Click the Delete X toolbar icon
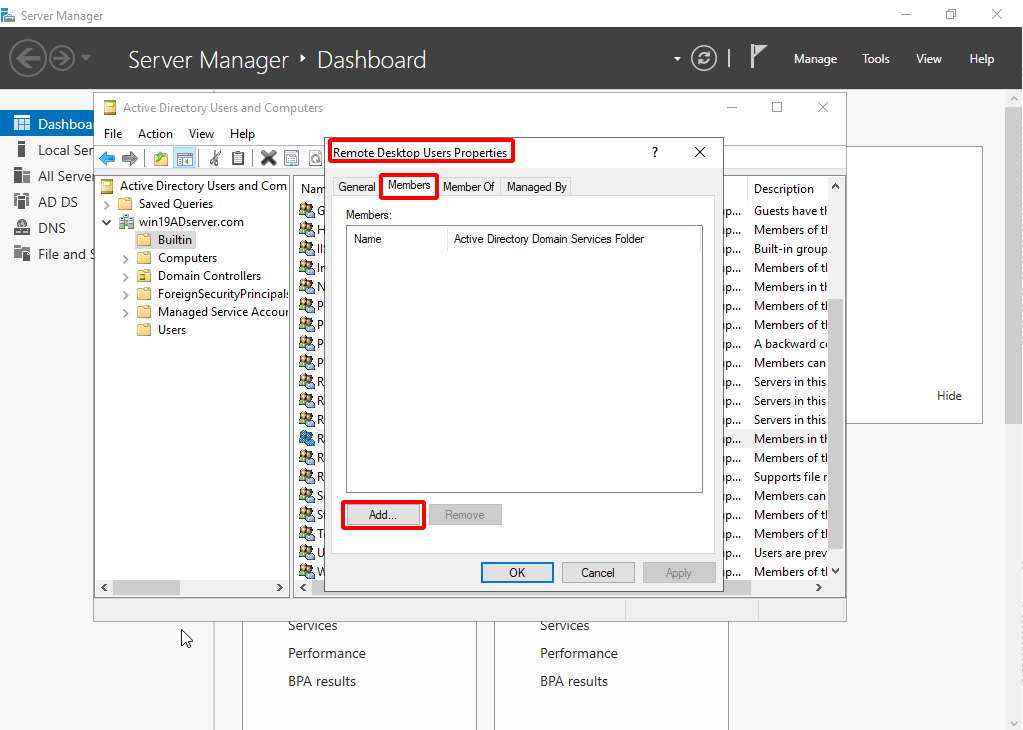1023x730 pixels. pos(268,158)
